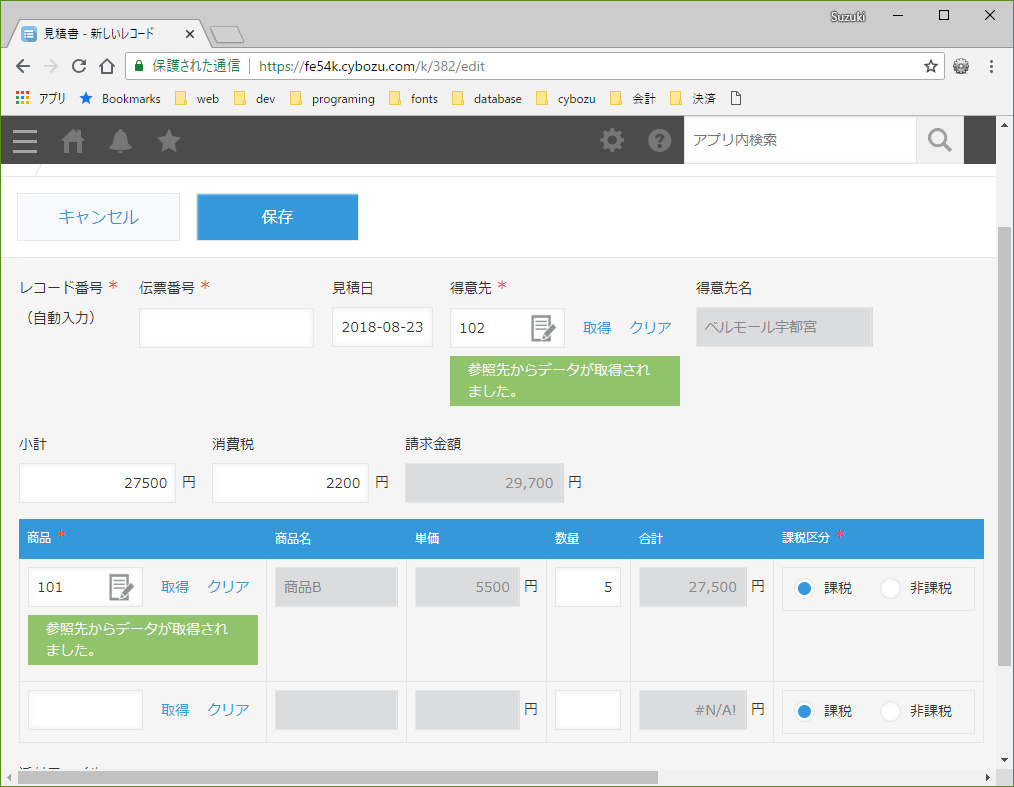This screenshot has width=1014, height=787.
Task: Open the help question mark icon
Action: [660, 140]
